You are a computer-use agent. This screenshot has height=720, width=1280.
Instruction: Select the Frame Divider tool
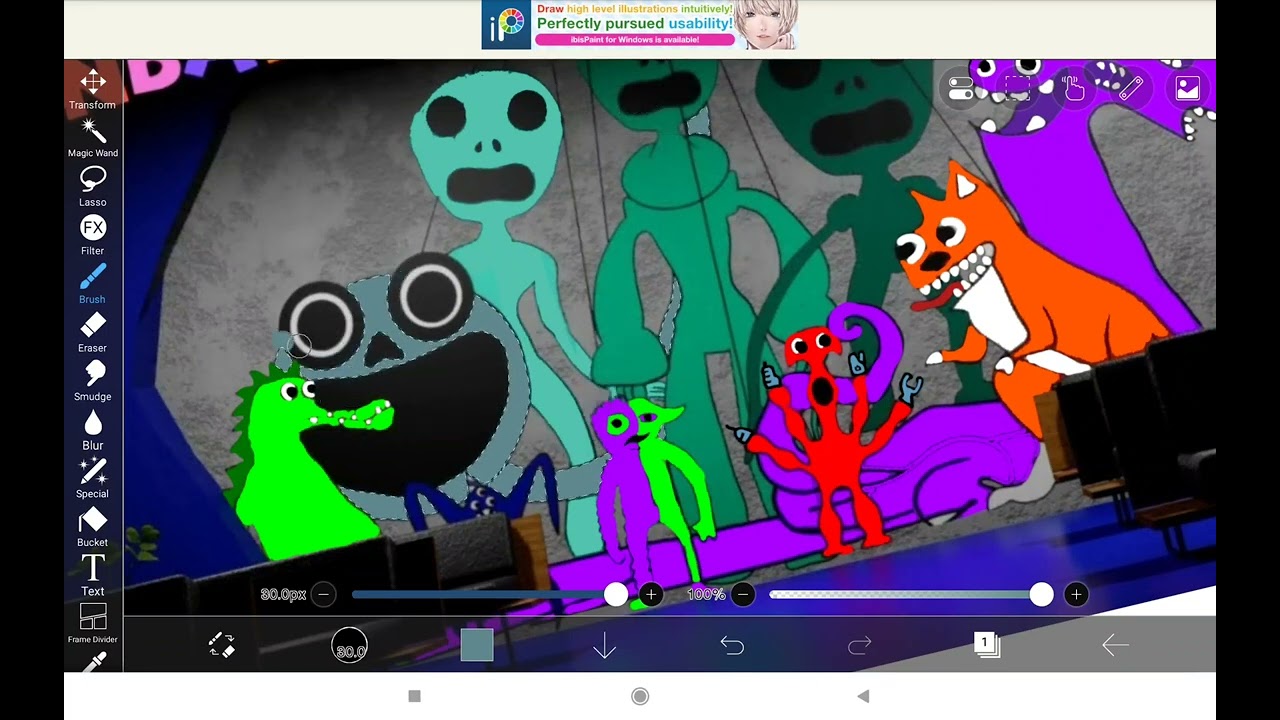[x=92, y=624]
